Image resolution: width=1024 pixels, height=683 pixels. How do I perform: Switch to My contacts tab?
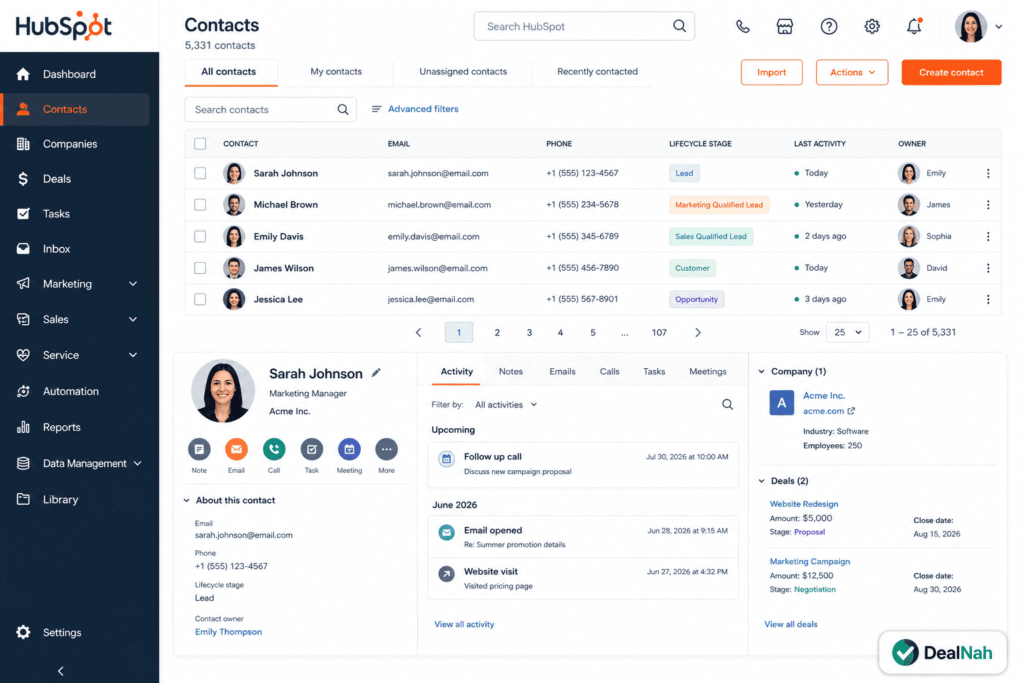pyautogui.click(x=336, y=72)
